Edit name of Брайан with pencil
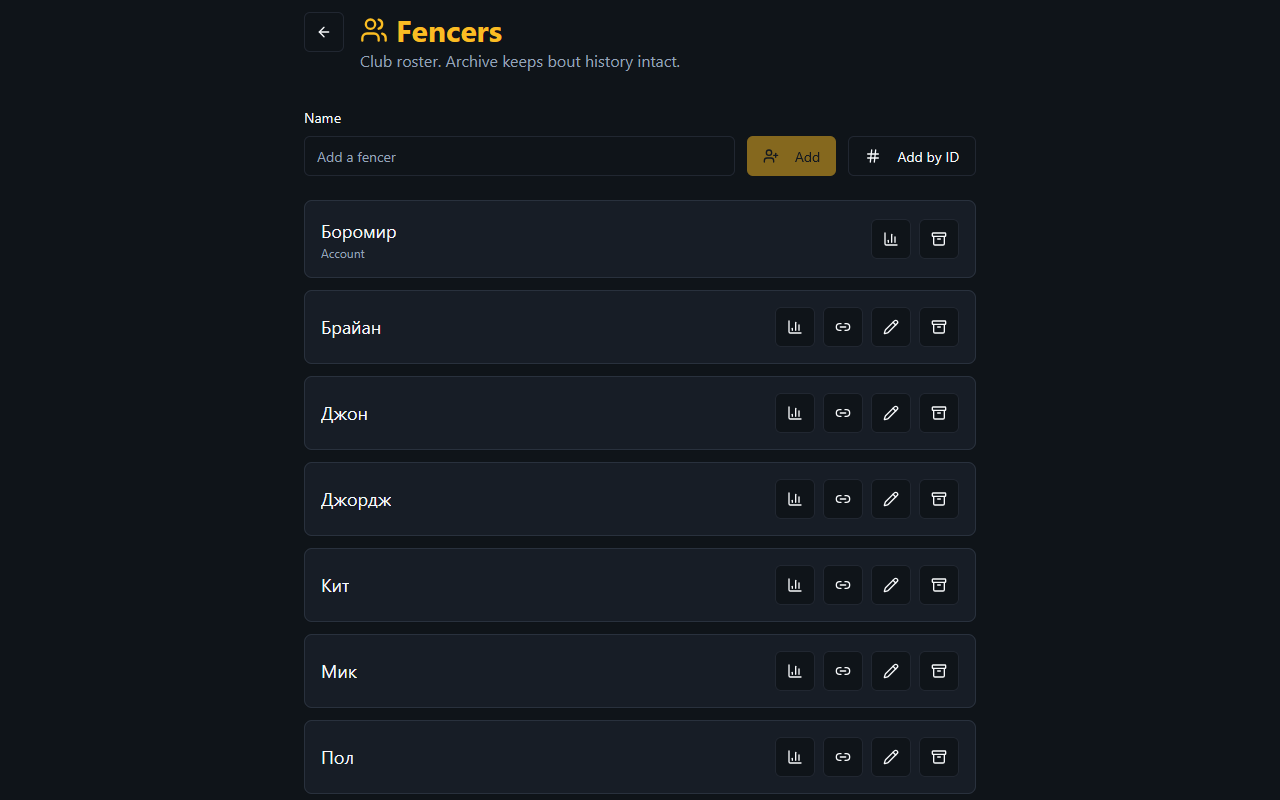 [x=891, y=327]
